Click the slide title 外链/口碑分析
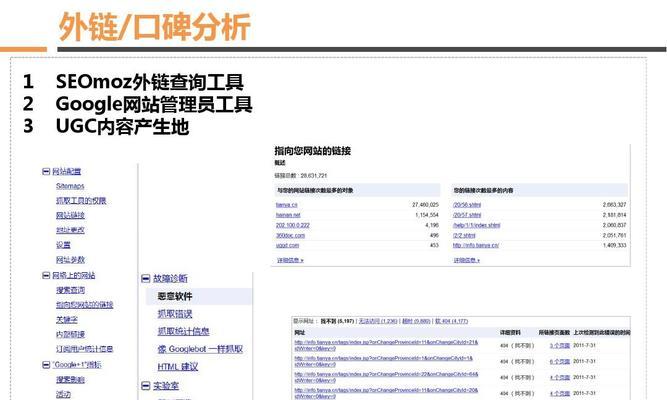This screenshot has width=667, height=400. (154, 27)
